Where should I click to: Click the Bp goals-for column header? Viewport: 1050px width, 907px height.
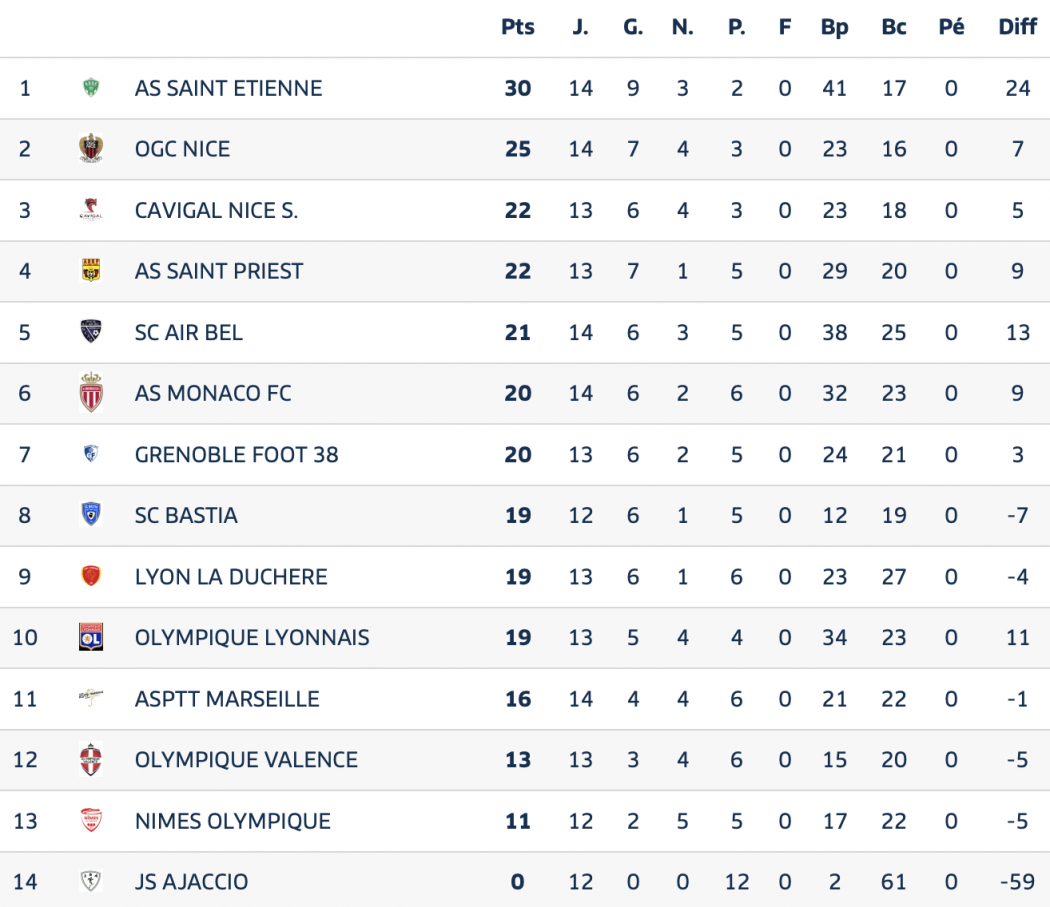[834, 27]
